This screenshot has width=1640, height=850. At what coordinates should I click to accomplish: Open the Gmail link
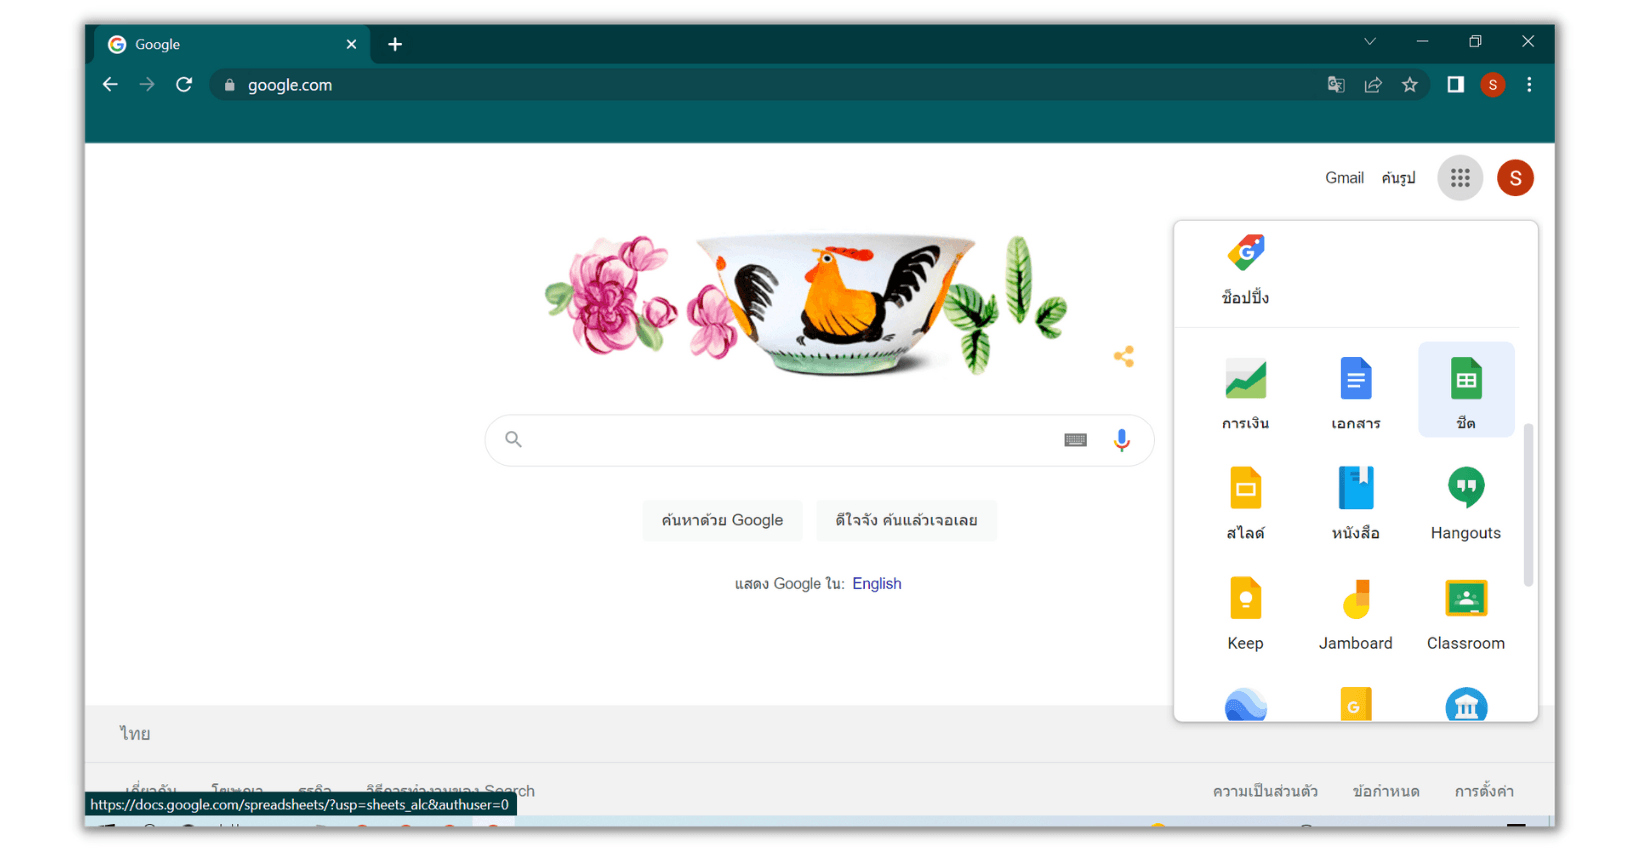pyautogui.click(x=1344, y=178)
